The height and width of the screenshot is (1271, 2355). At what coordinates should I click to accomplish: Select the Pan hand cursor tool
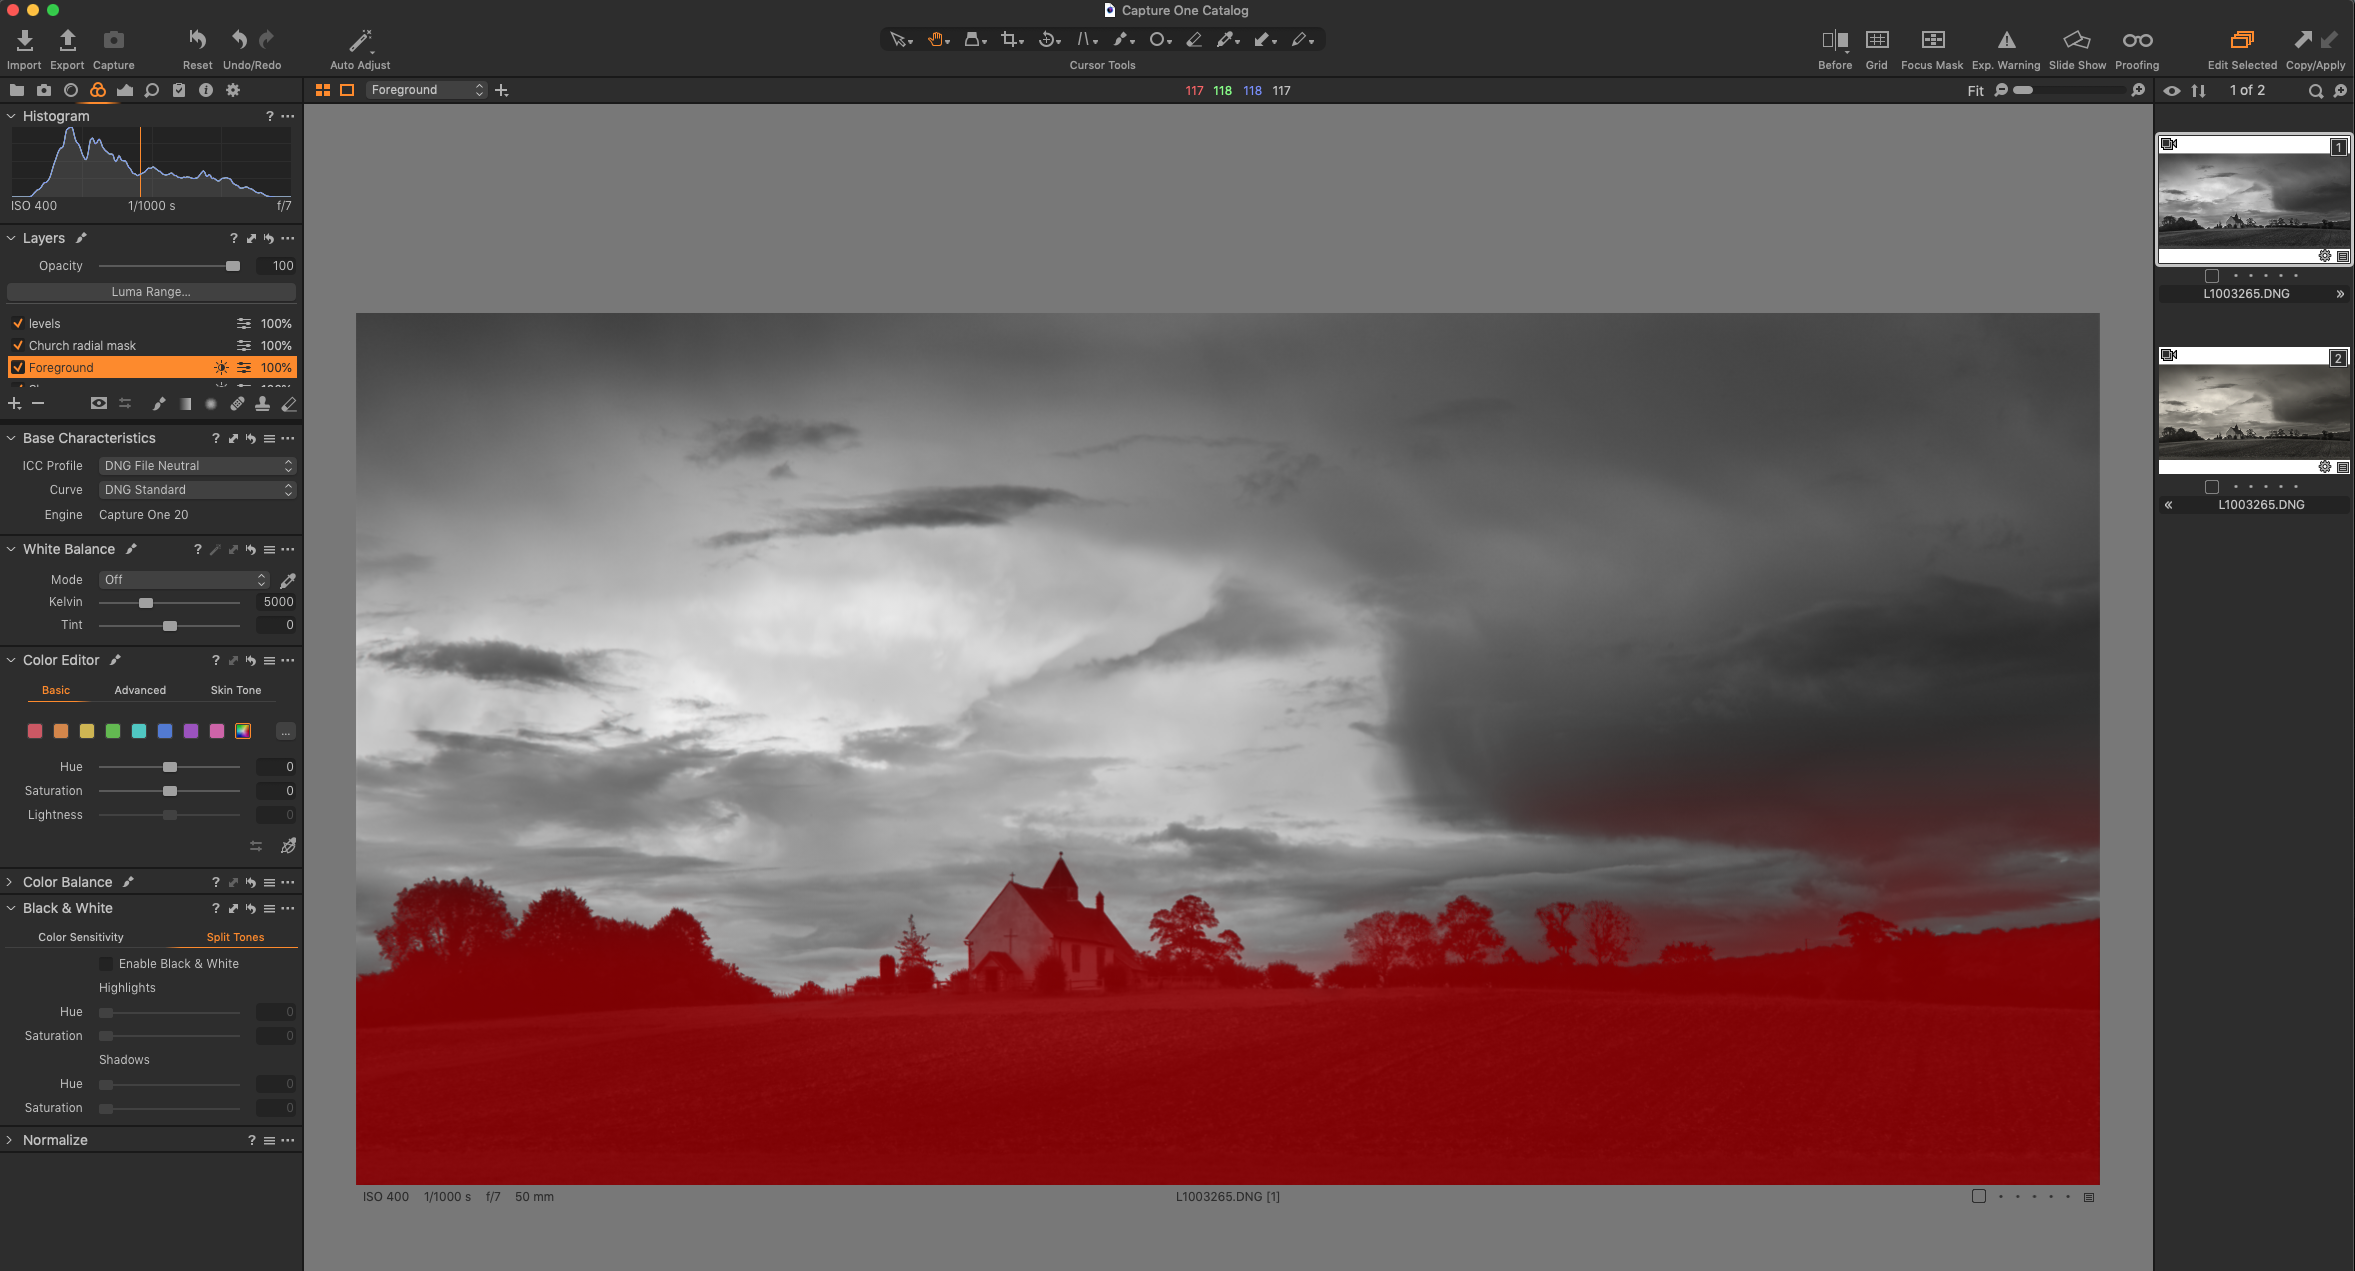[x=936, y=40]
